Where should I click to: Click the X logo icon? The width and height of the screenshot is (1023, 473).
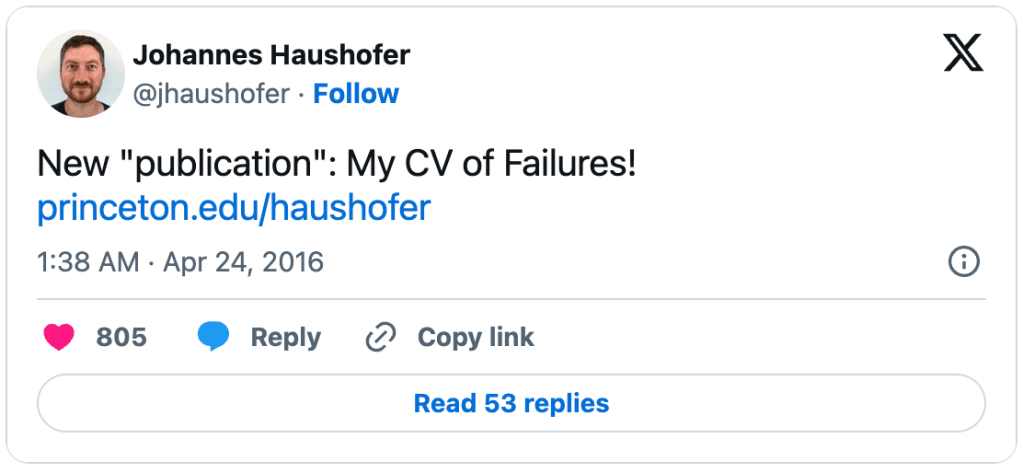pyautogui.click(x=963, y=52)
